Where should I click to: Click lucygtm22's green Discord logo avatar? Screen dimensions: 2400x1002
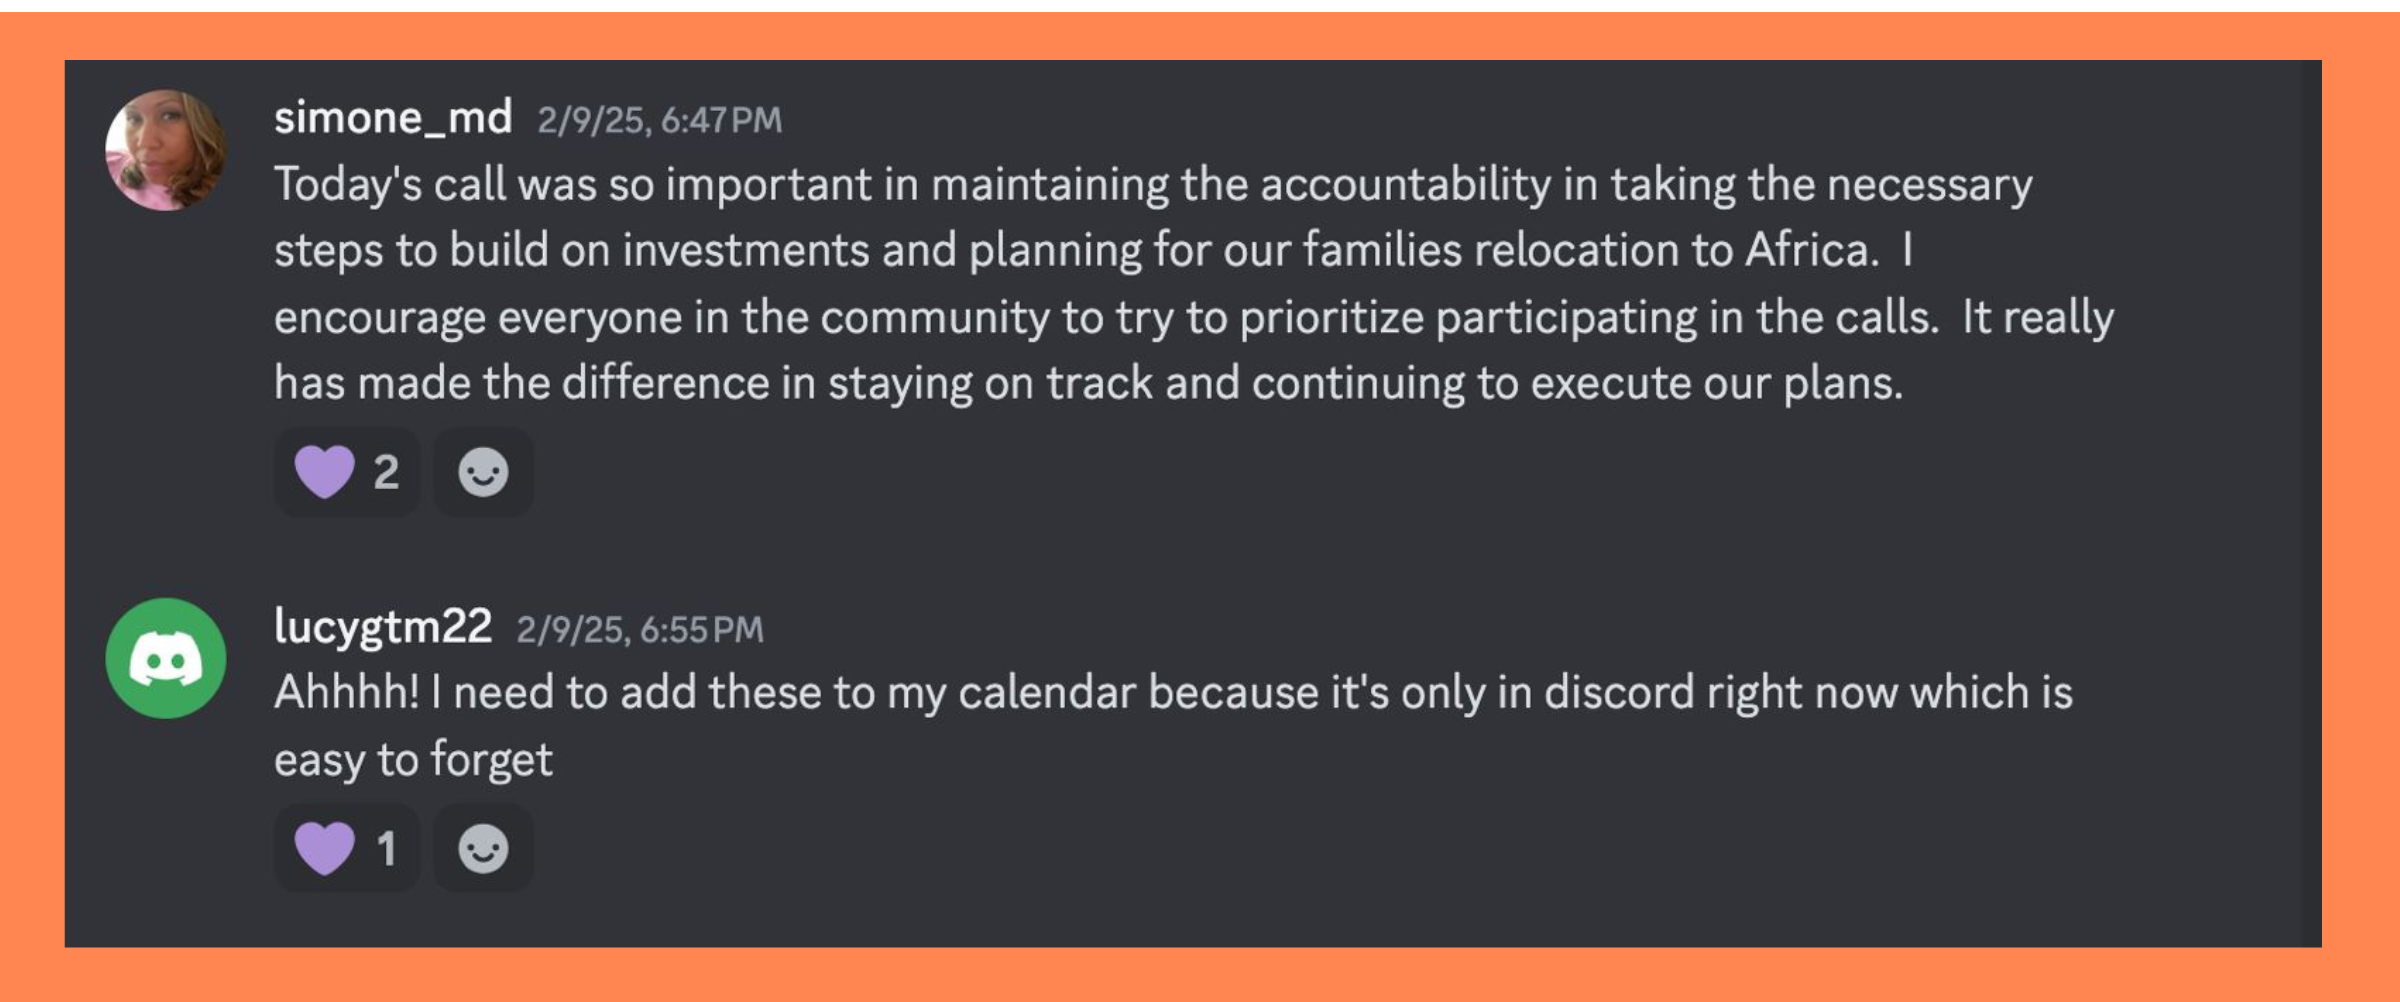166,658
